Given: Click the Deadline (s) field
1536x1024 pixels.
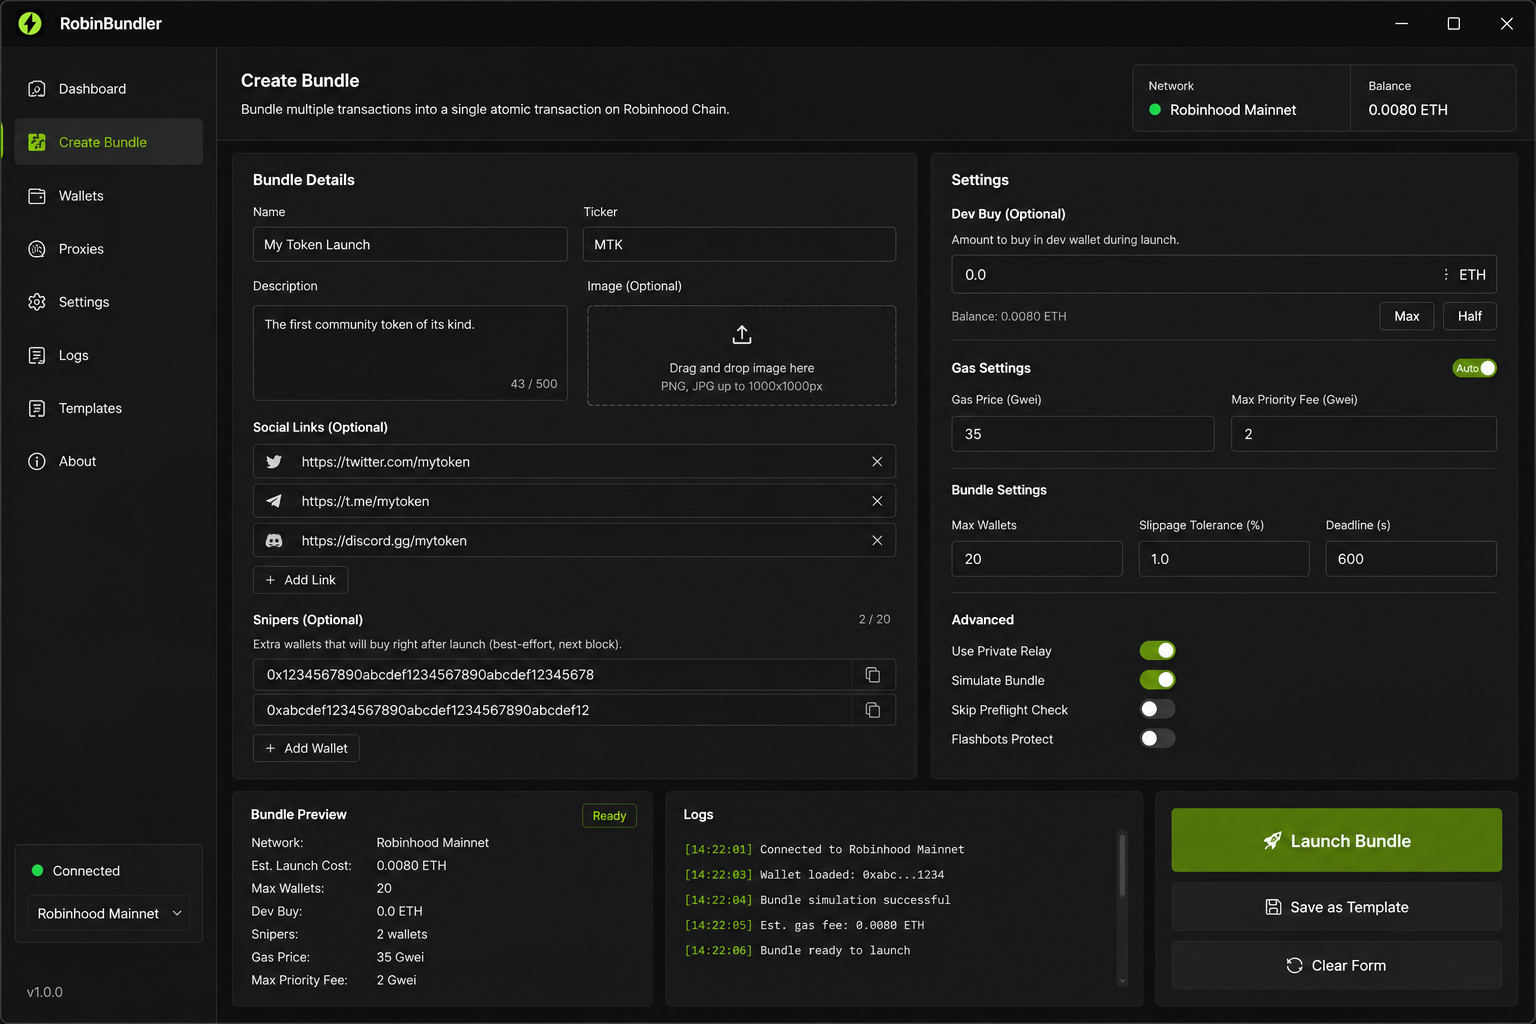Looking at the screenshot, I should (1411, 559).
